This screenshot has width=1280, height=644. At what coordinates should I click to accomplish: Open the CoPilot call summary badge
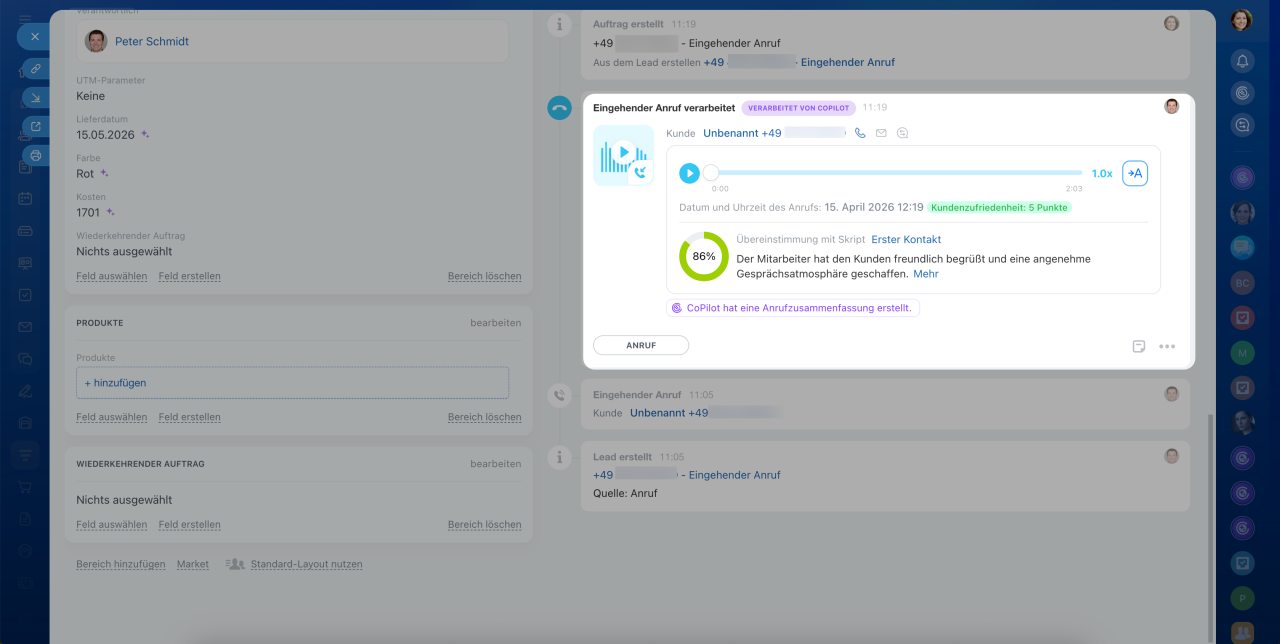[x=792, y=308]
